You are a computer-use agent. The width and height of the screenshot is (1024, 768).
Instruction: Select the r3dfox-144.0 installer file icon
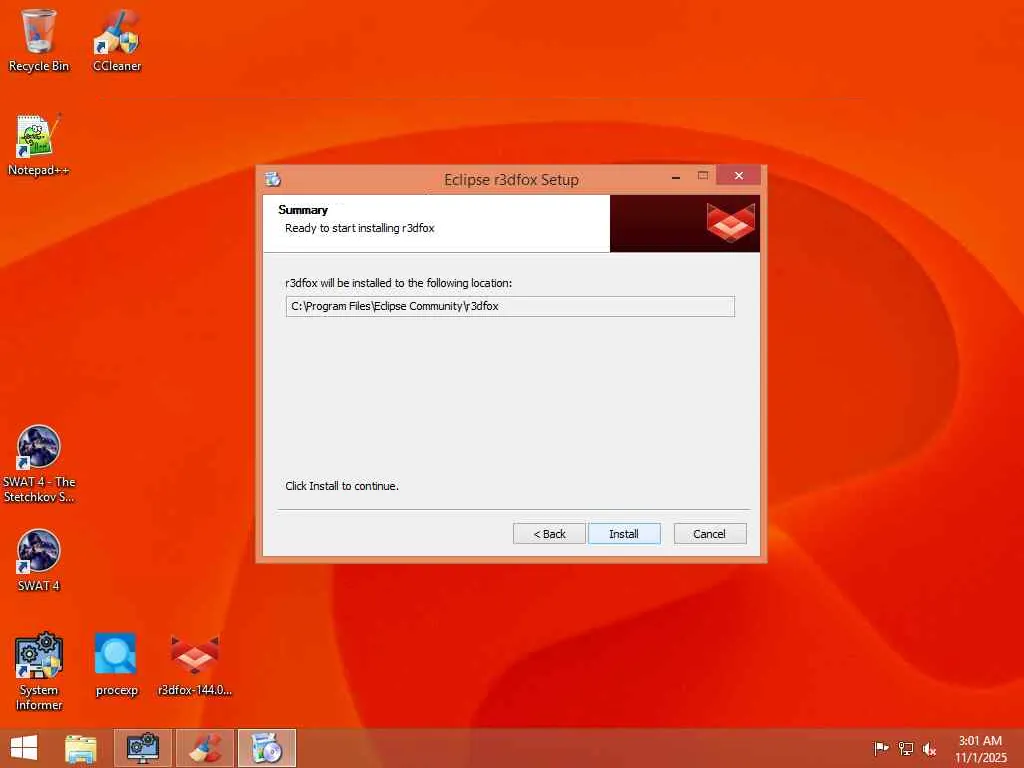[x=195, y=665]
